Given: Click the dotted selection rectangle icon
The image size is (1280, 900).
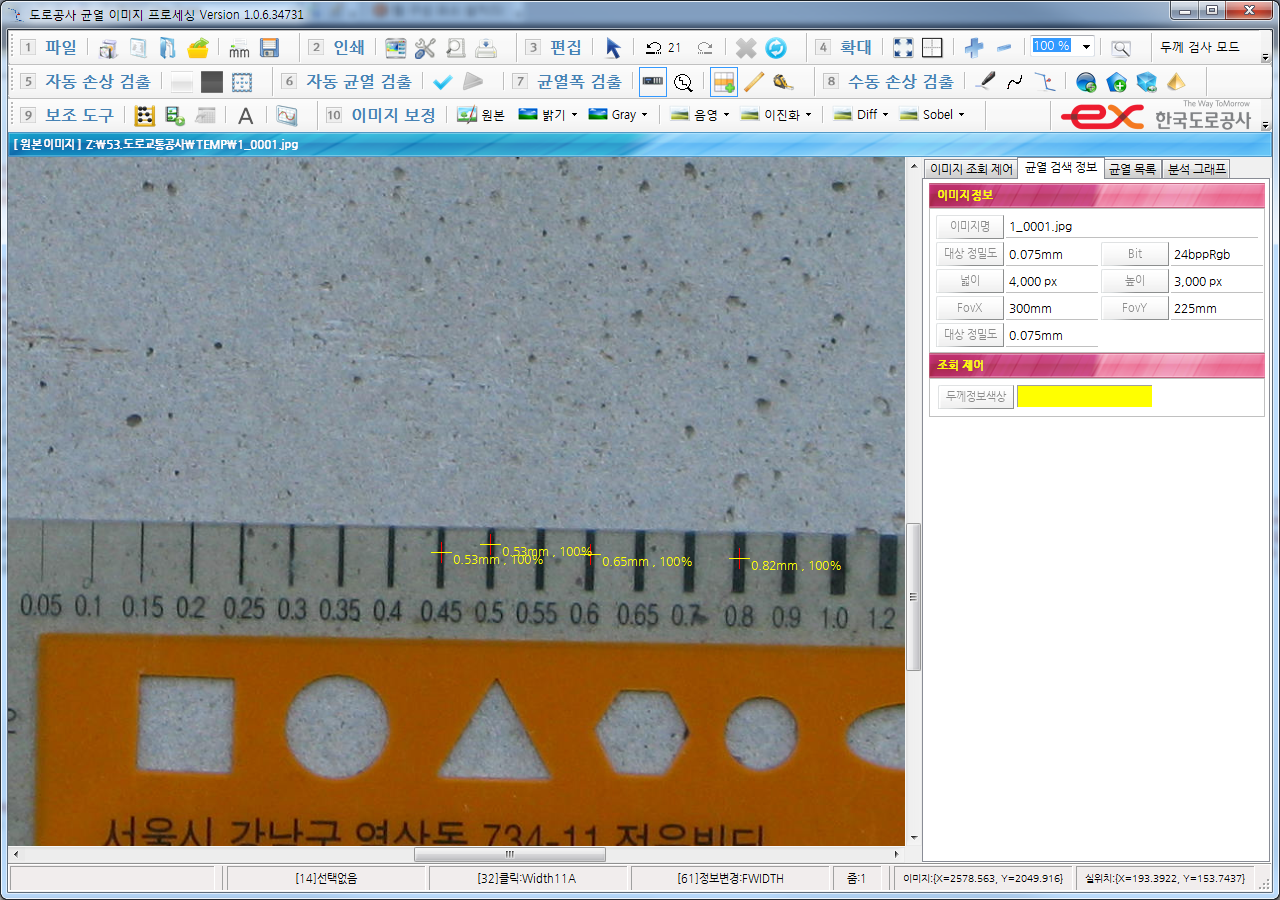Looking at the screenshot, I should click(x=242, y=82).
